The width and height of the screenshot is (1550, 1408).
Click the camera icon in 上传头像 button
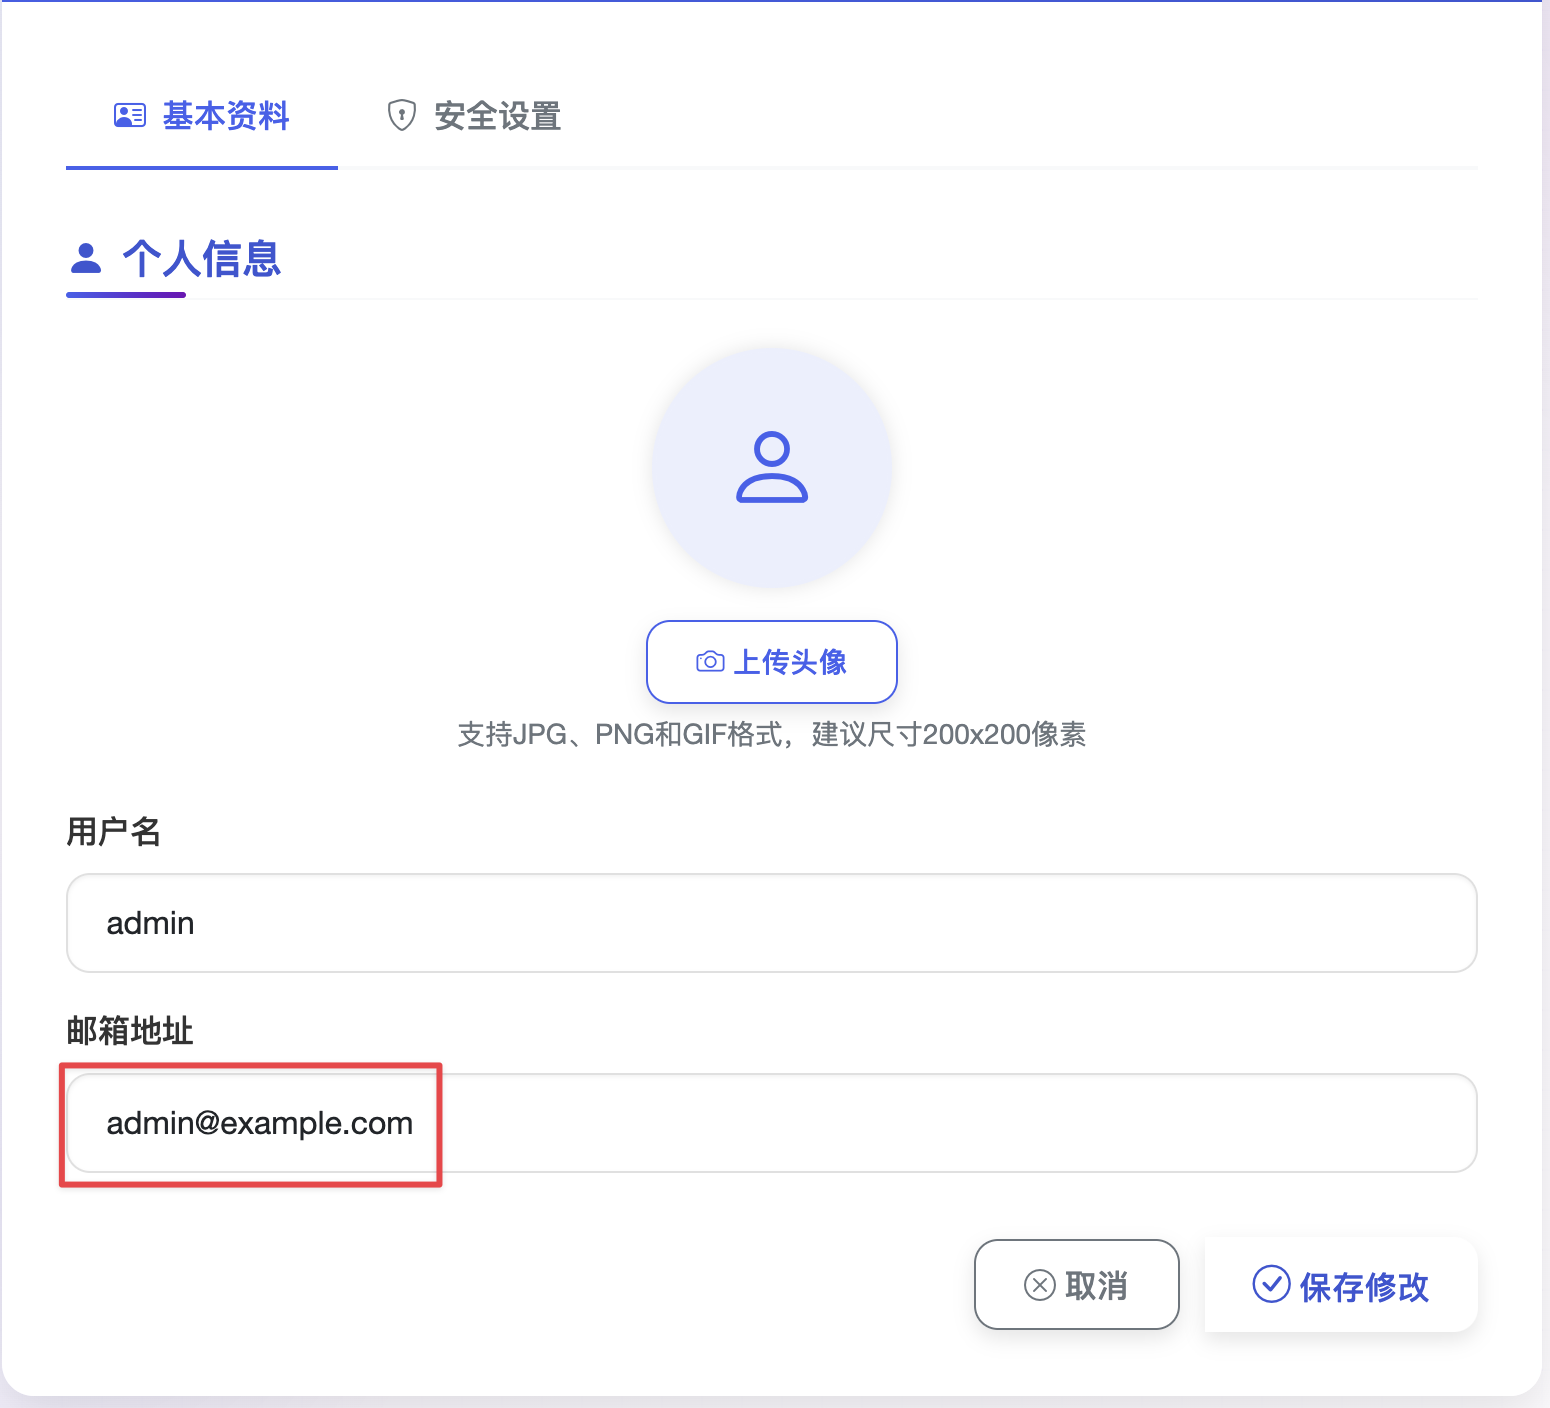(x=710, y=662)
